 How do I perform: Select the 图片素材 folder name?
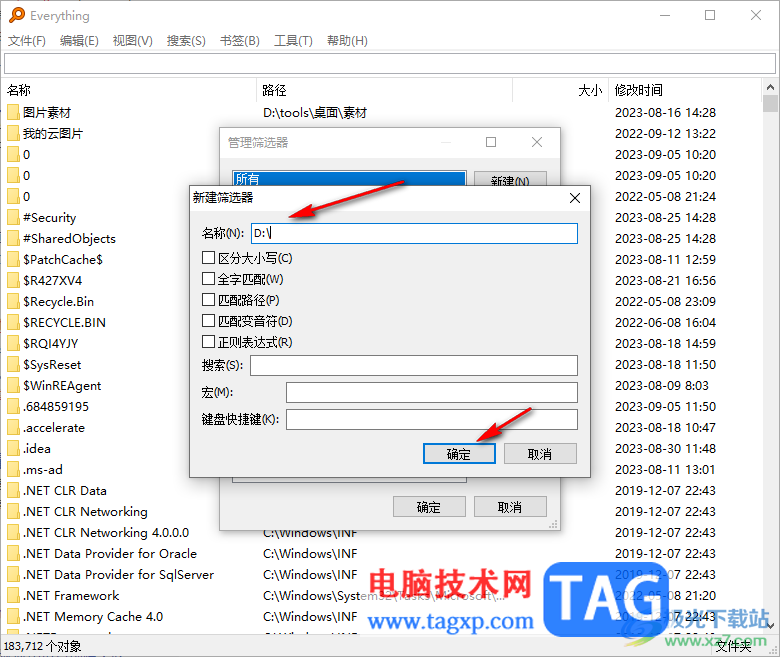47,113
